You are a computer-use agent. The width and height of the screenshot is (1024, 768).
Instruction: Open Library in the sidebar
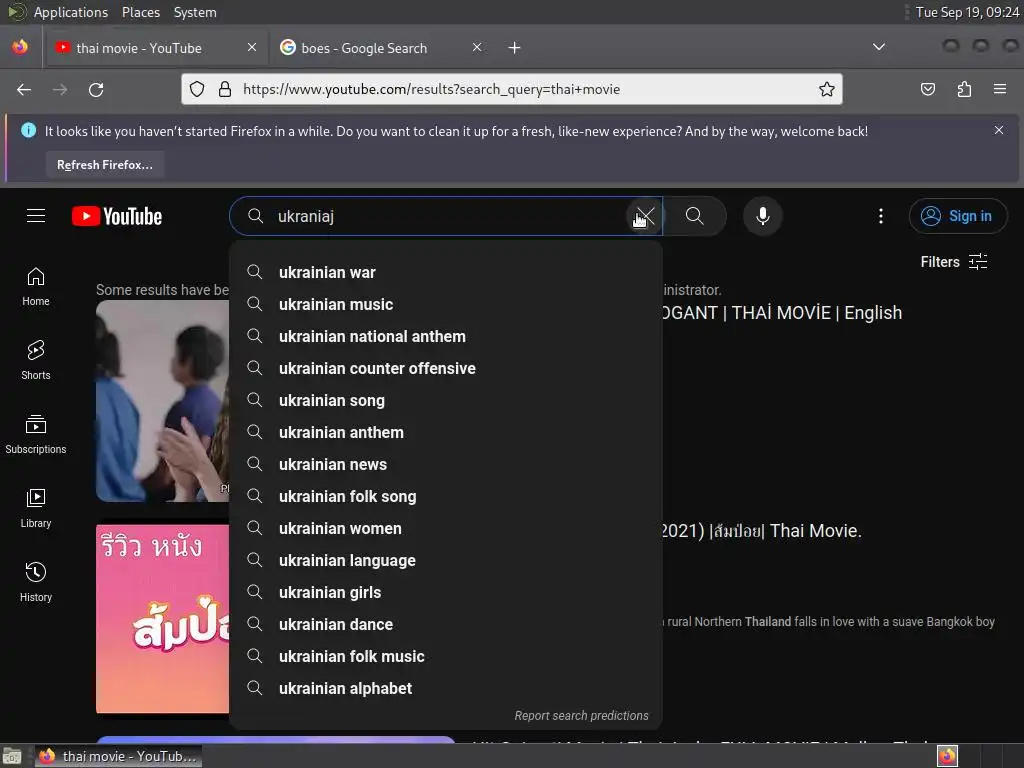pyautogui.click(x=36, y=508)
